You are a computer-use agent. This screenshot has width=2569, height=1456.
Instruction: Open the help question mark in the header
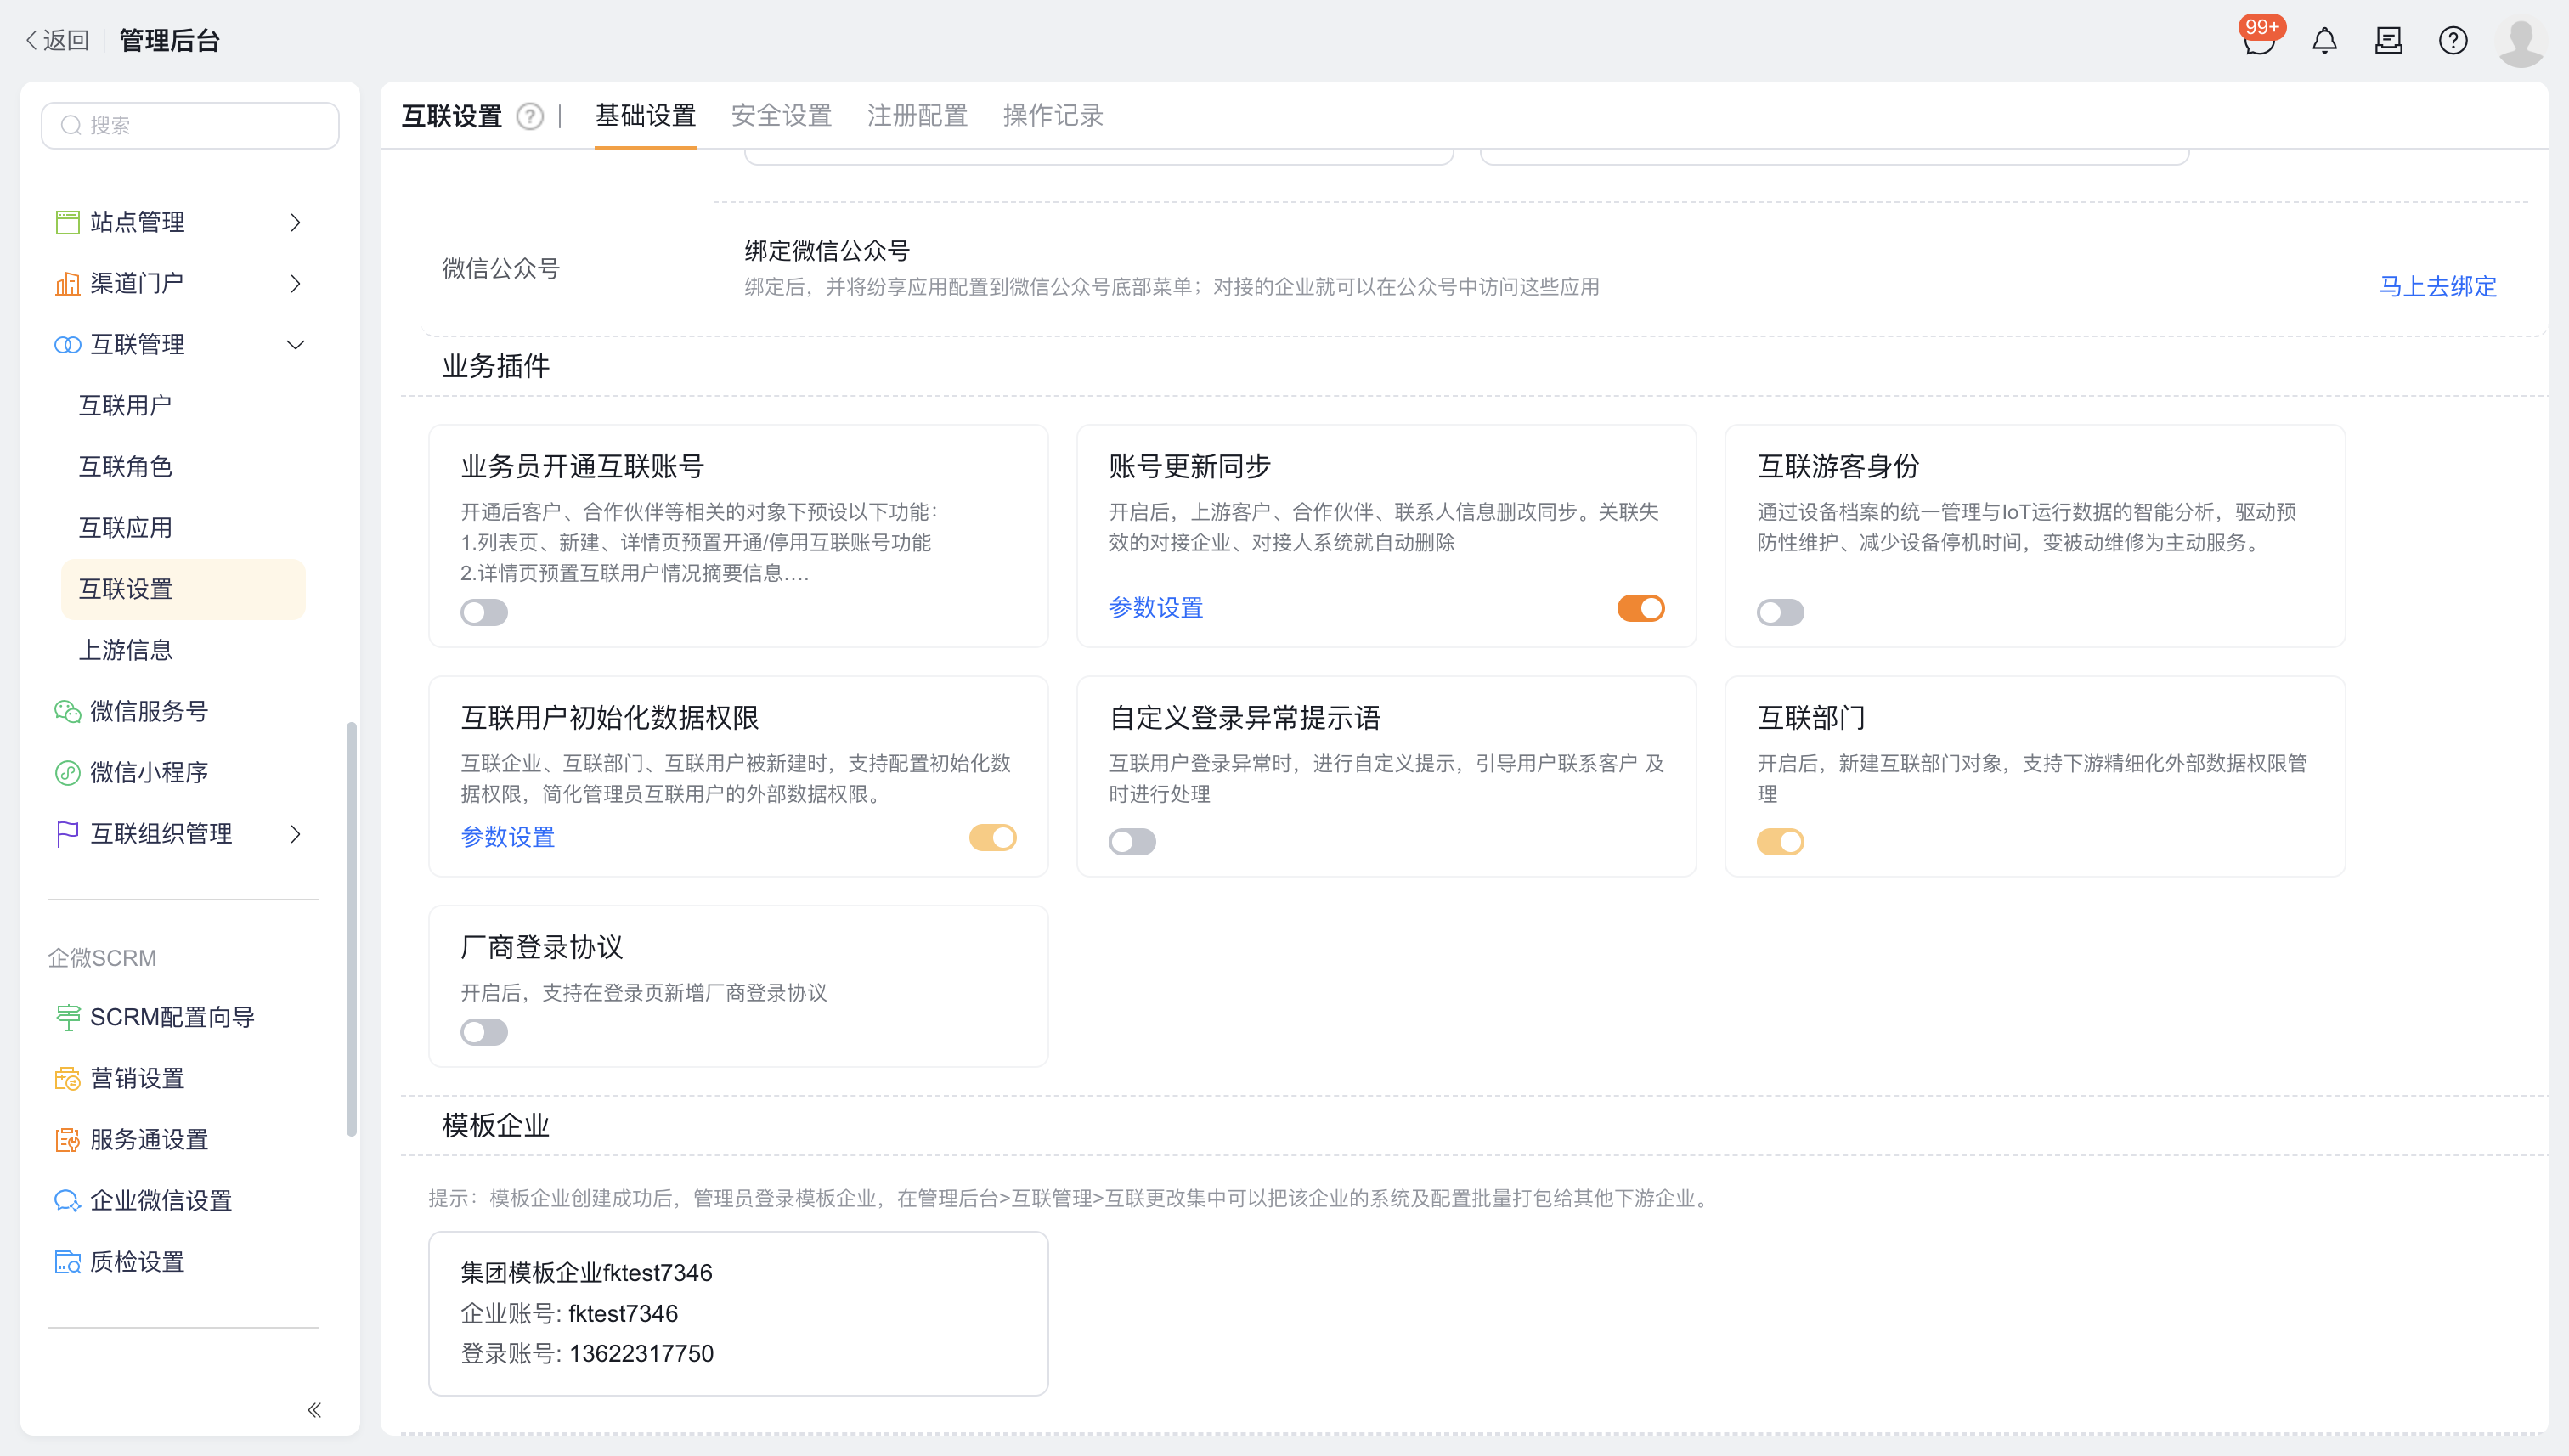tap(2452, 41)
